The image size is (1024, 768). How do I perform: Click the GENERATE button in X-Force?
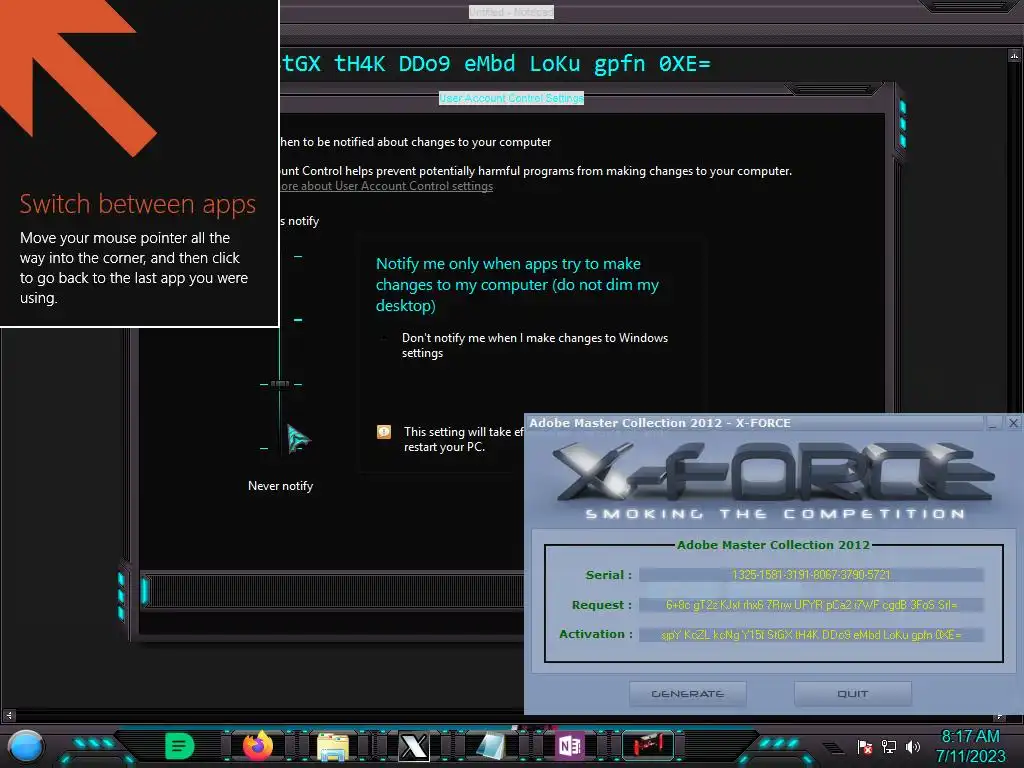pos(688,694)
